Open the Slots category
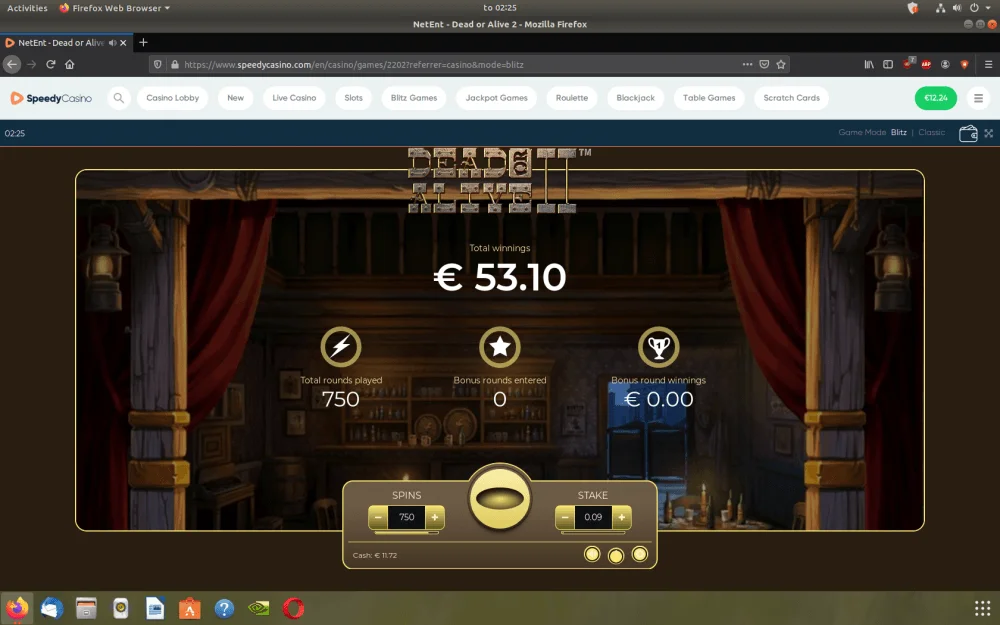This screenshot has width=1000, height=625. click(353, 98)
